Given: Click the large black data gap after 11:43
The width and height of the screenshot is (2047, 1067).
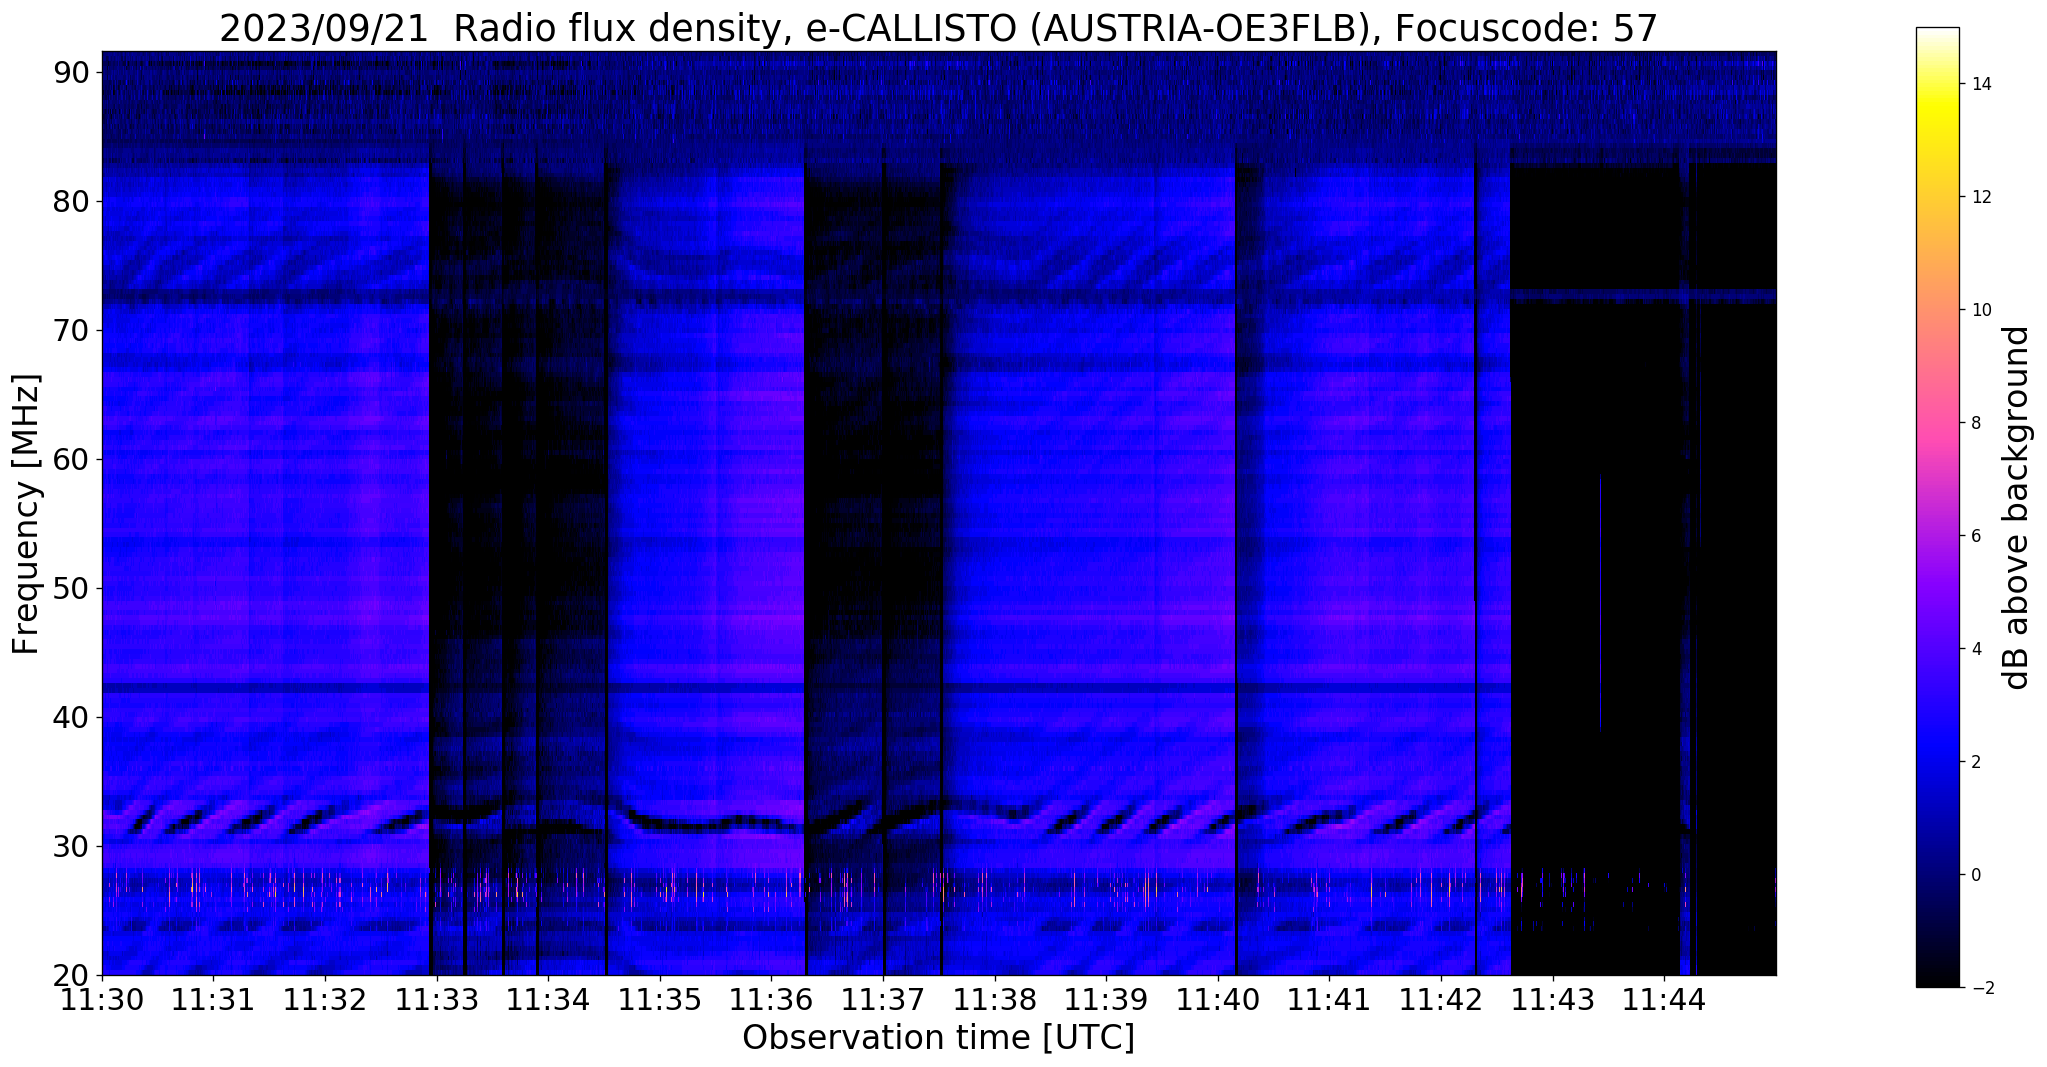Looking at the screenshot, I should pos(1643,569).
